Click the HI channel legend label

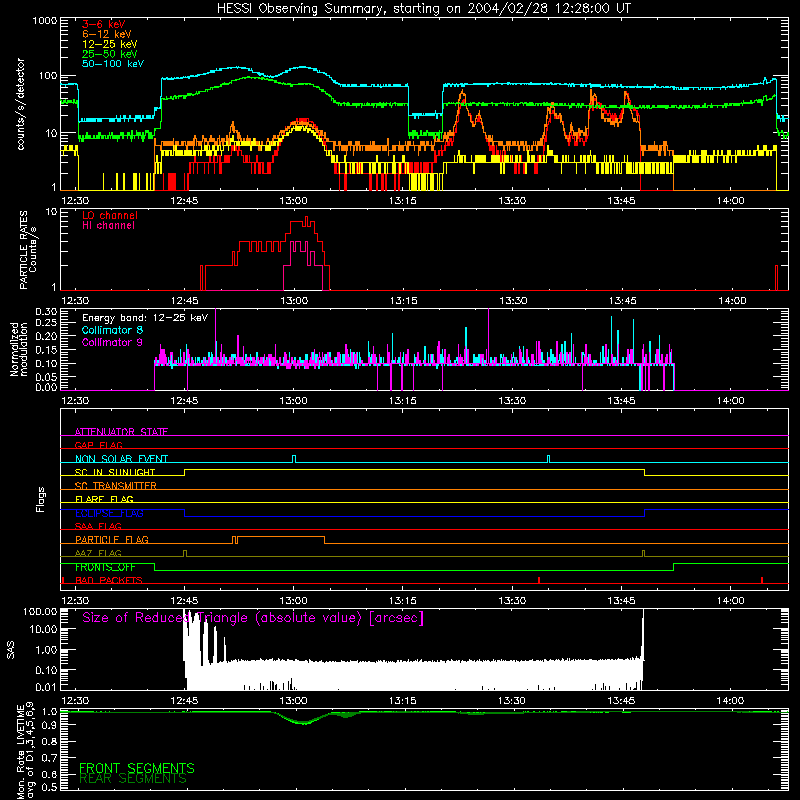(x=108, y=226)
